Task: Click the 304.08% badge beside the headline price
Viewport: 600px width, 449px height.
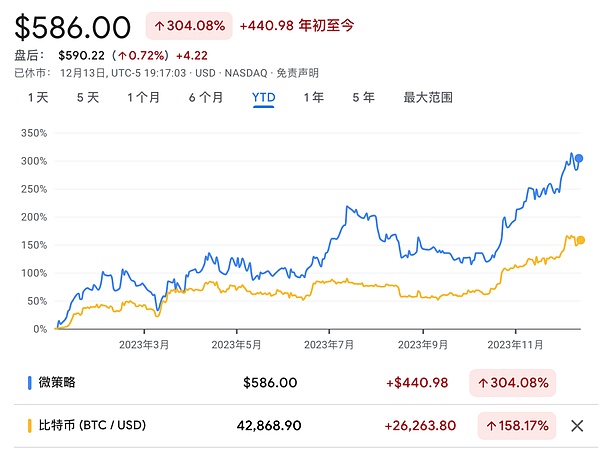Action: coord(189,26)
